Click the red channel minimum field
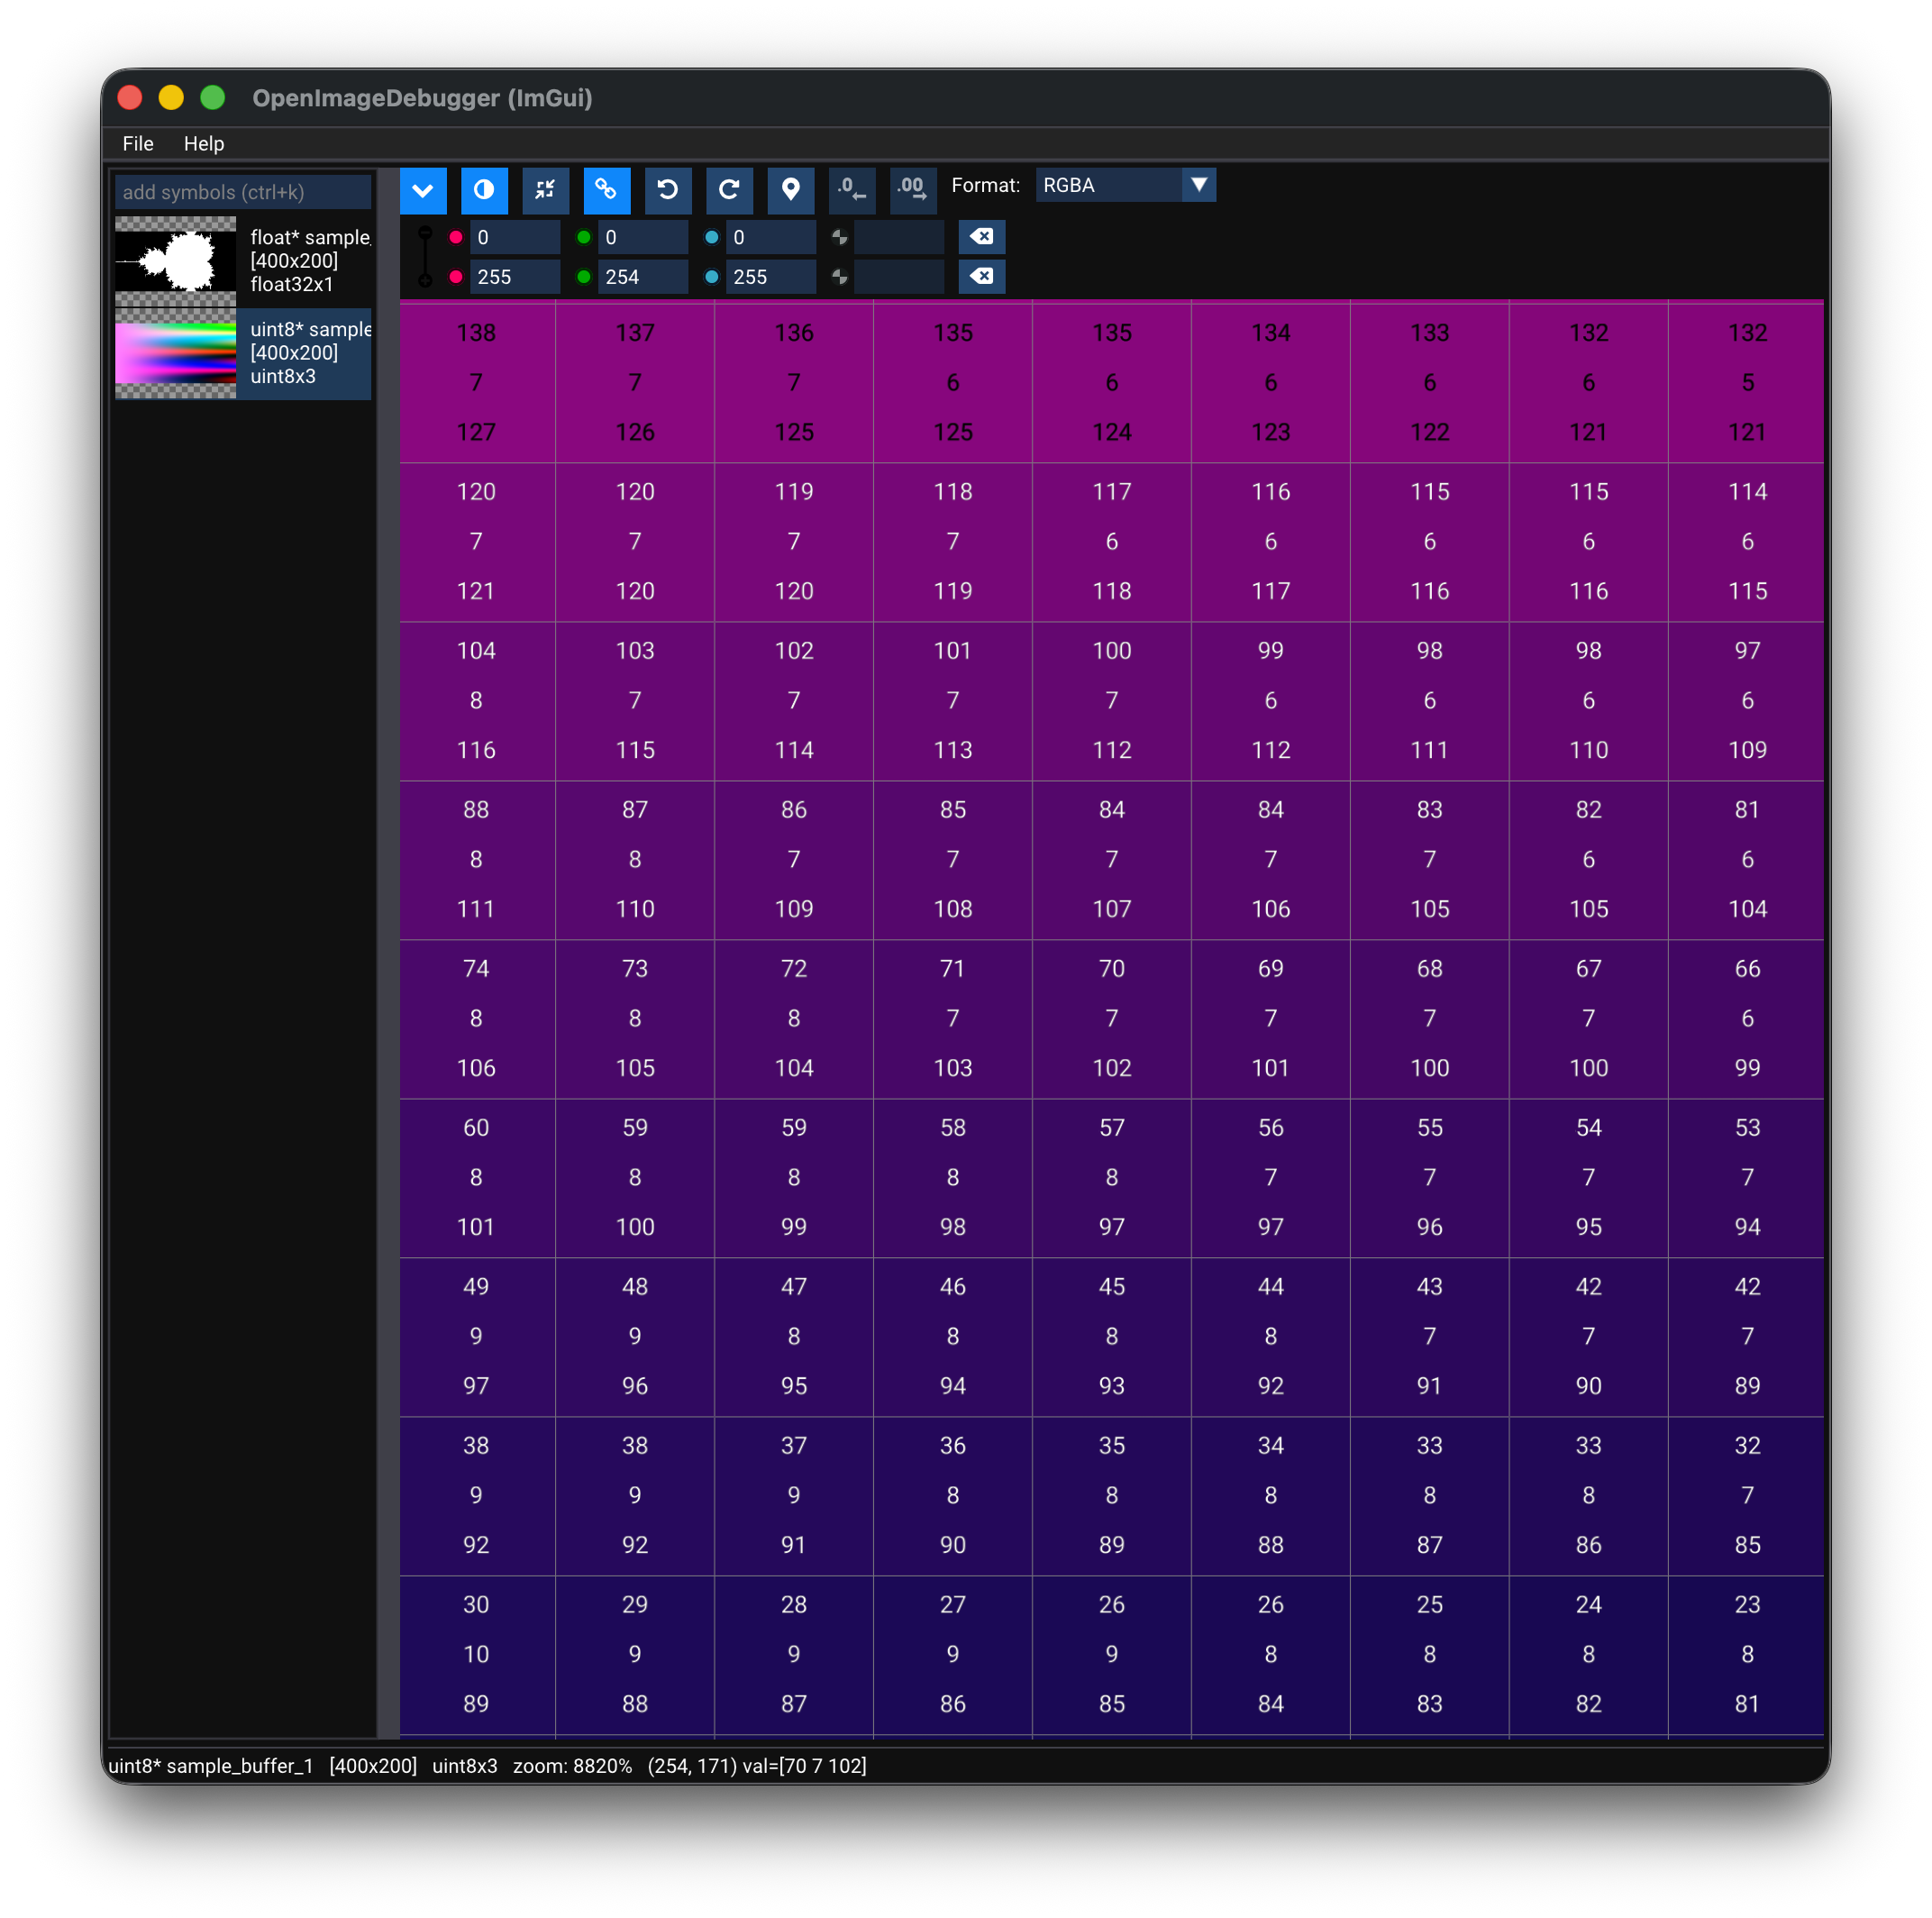Viewport: 1932px width, 1918px height. tap(515, 237)
